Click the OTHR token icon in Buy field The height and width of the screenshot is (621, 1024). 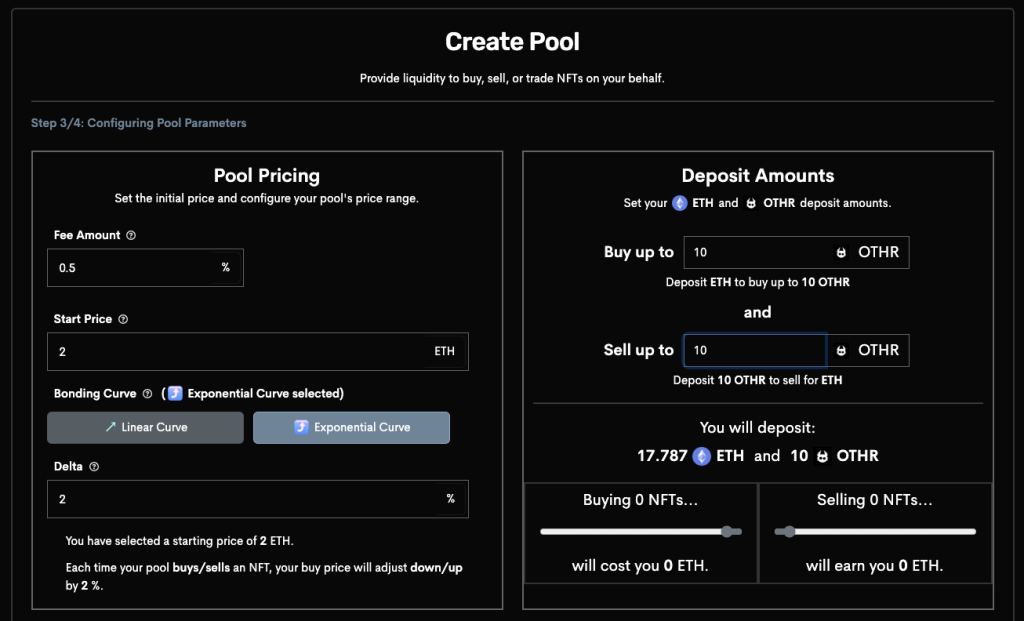[841, 252]
